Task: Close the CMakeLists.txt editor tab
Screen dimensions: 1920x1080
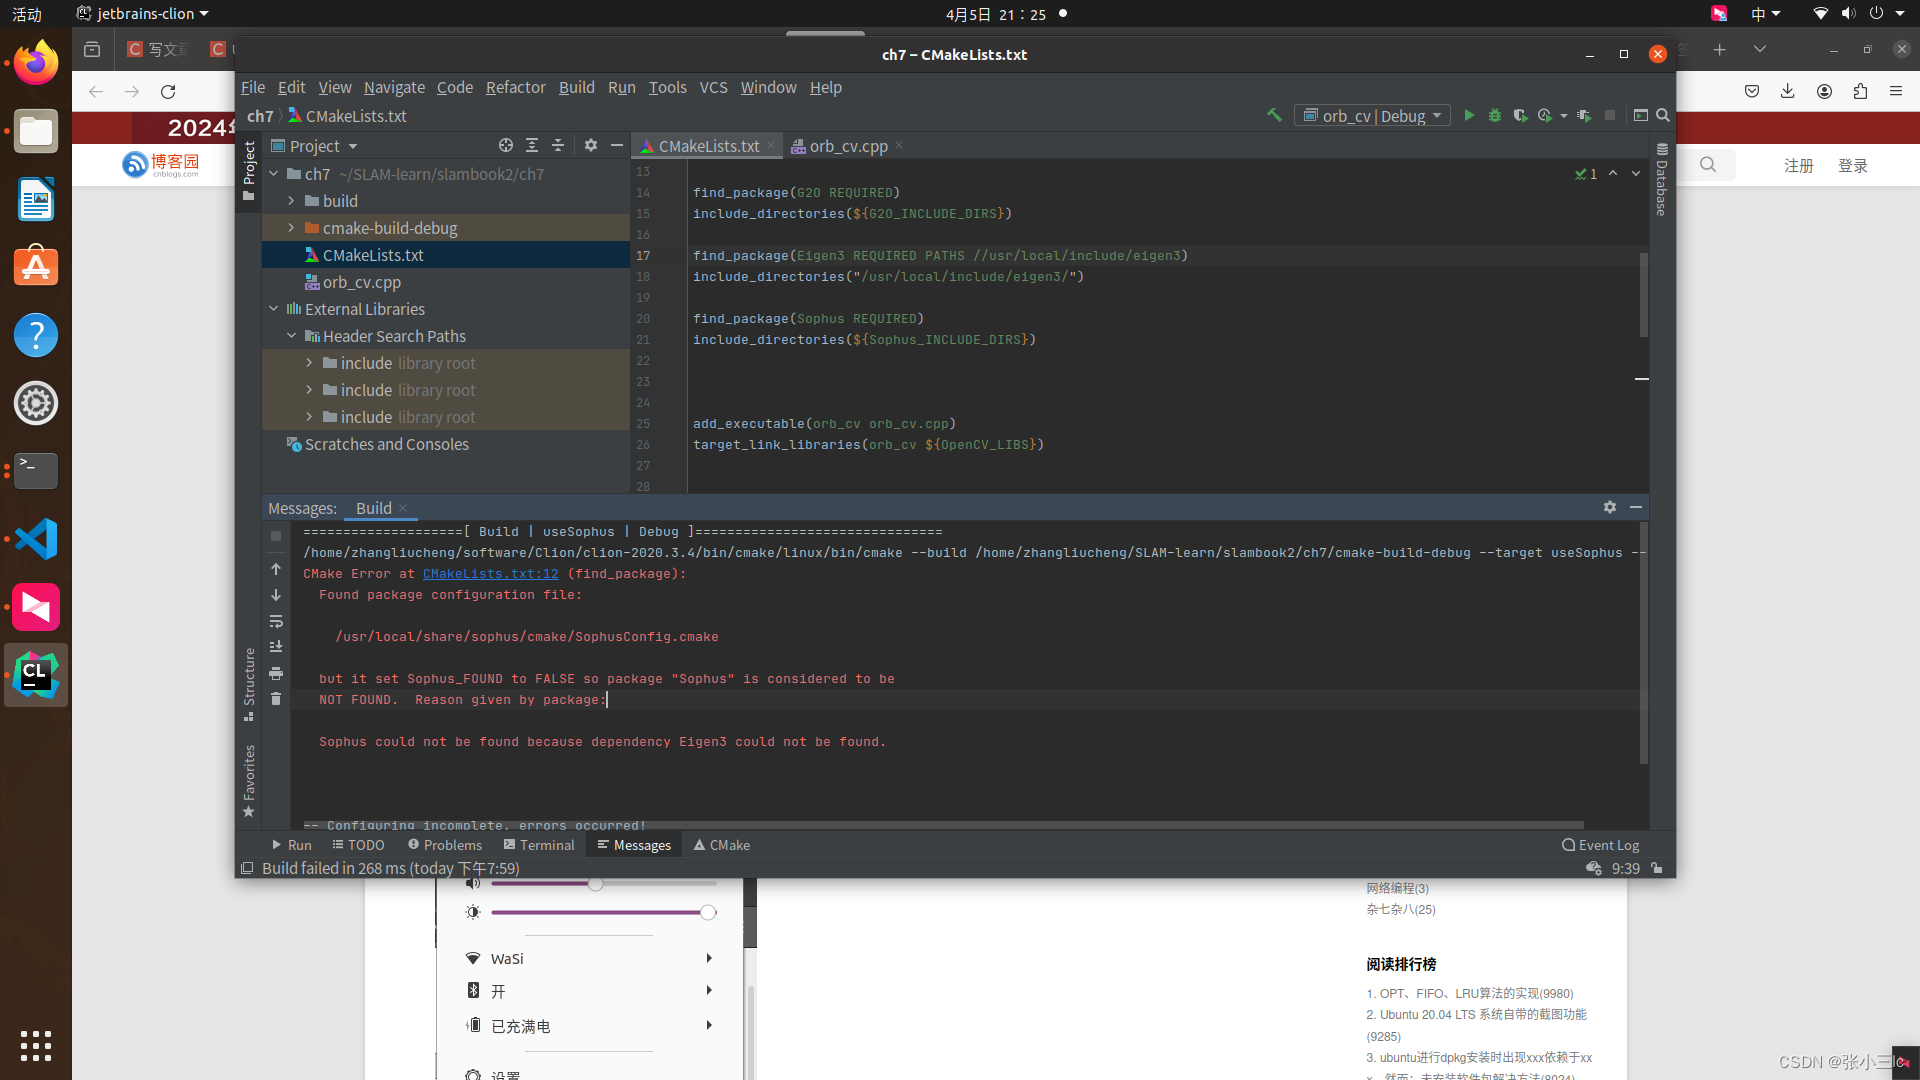Action: (x=771, y=146)
